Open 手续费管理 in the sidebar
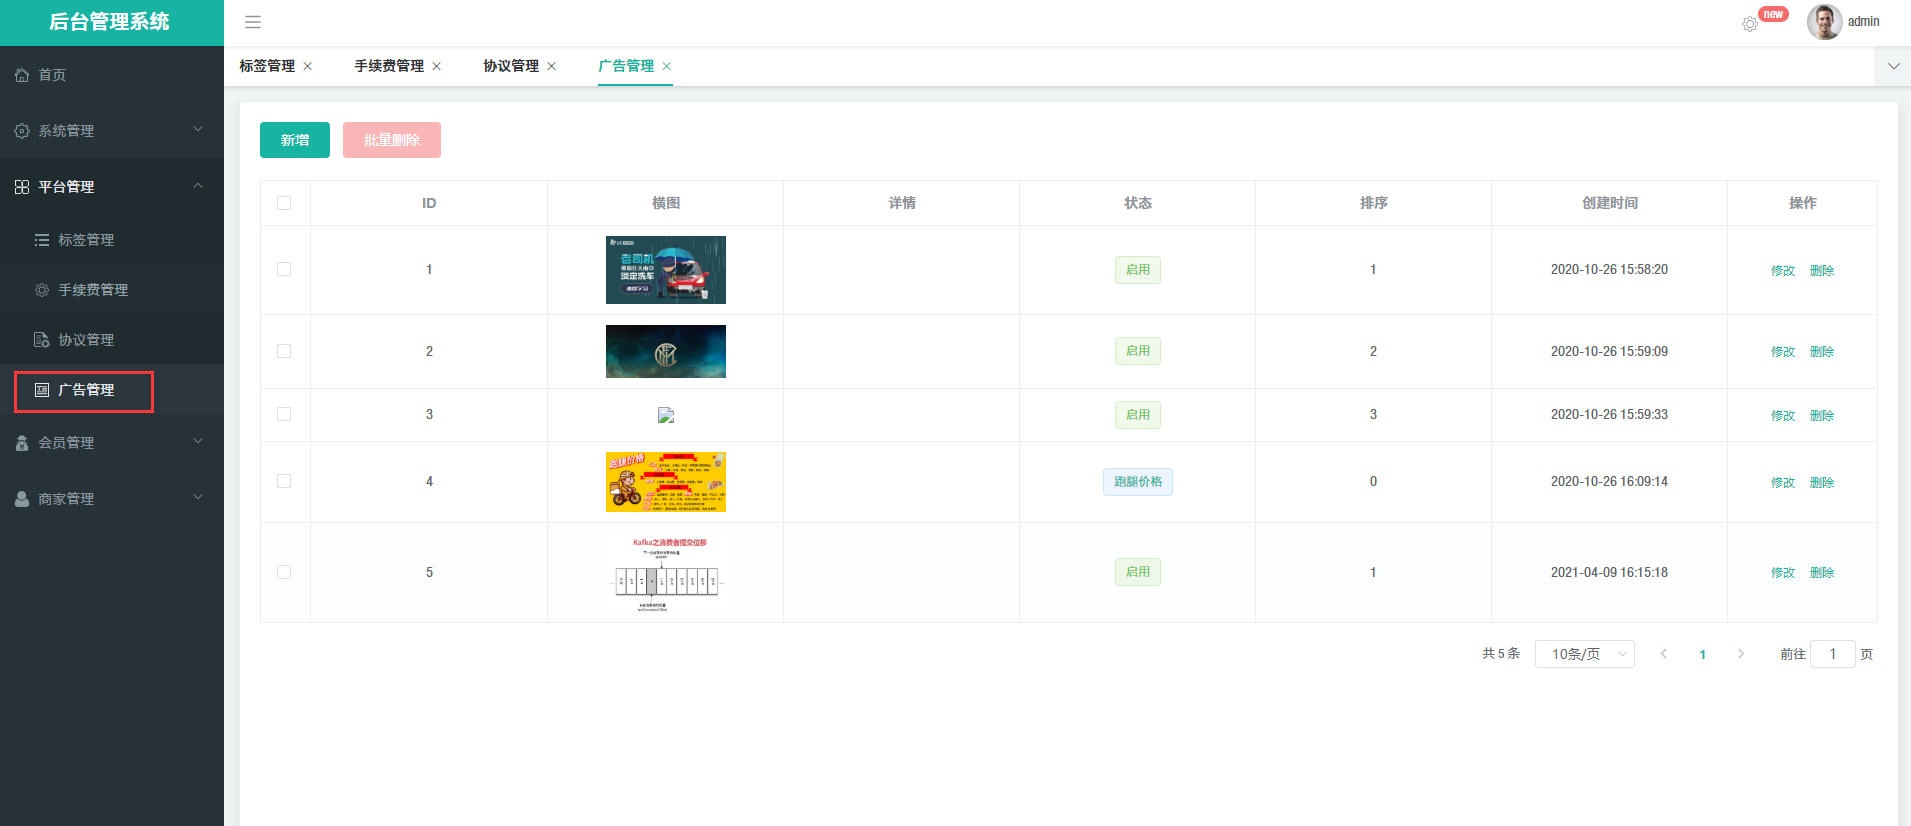 [x=92, y=290]
